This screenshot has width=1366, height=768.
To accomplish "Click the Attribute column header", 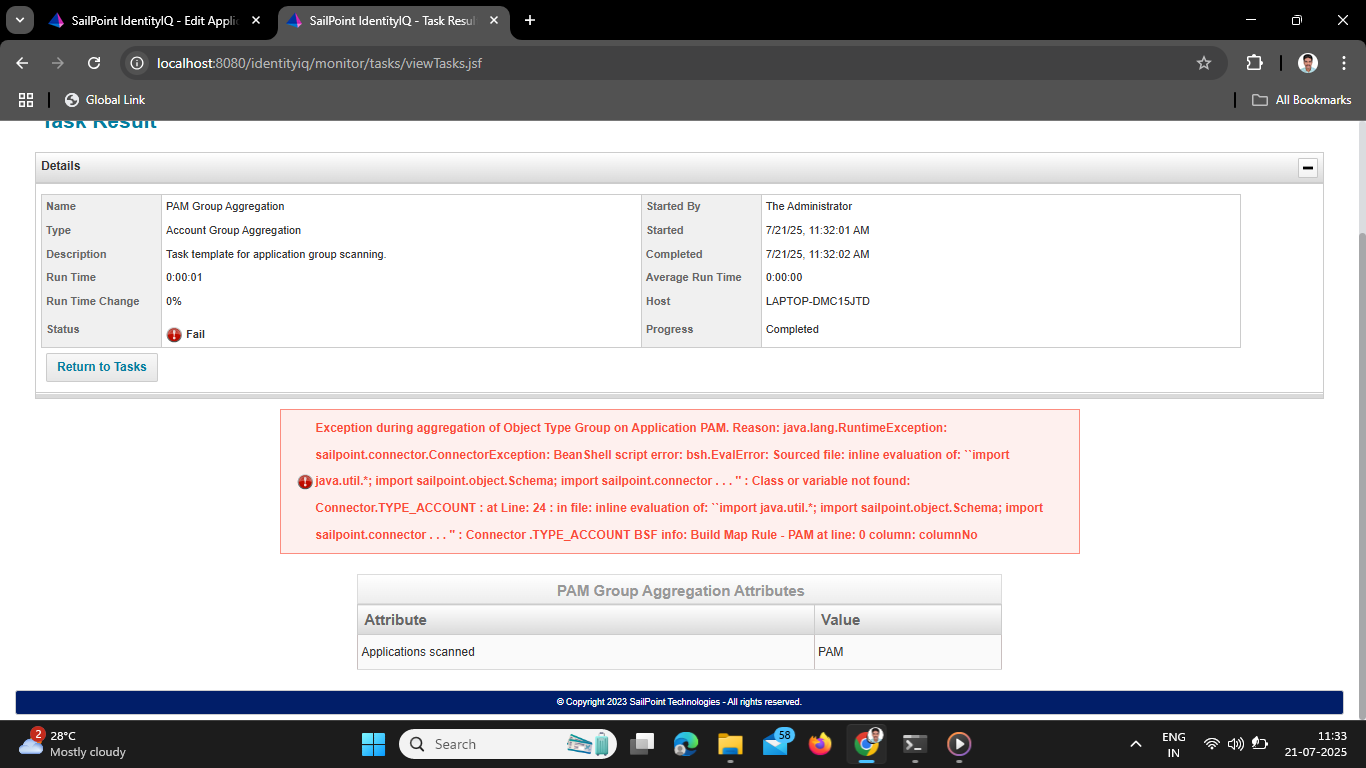I will point(586,620).
